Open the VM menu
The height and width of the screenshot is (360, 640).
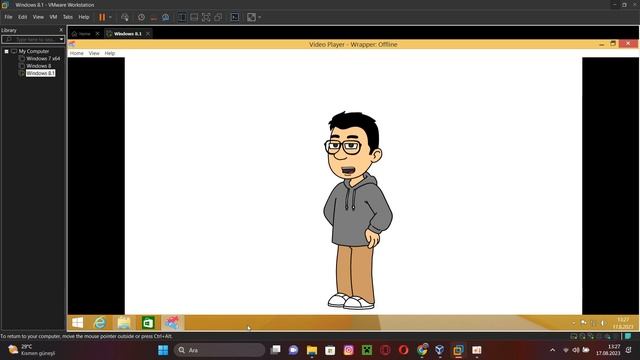point(53,17)
